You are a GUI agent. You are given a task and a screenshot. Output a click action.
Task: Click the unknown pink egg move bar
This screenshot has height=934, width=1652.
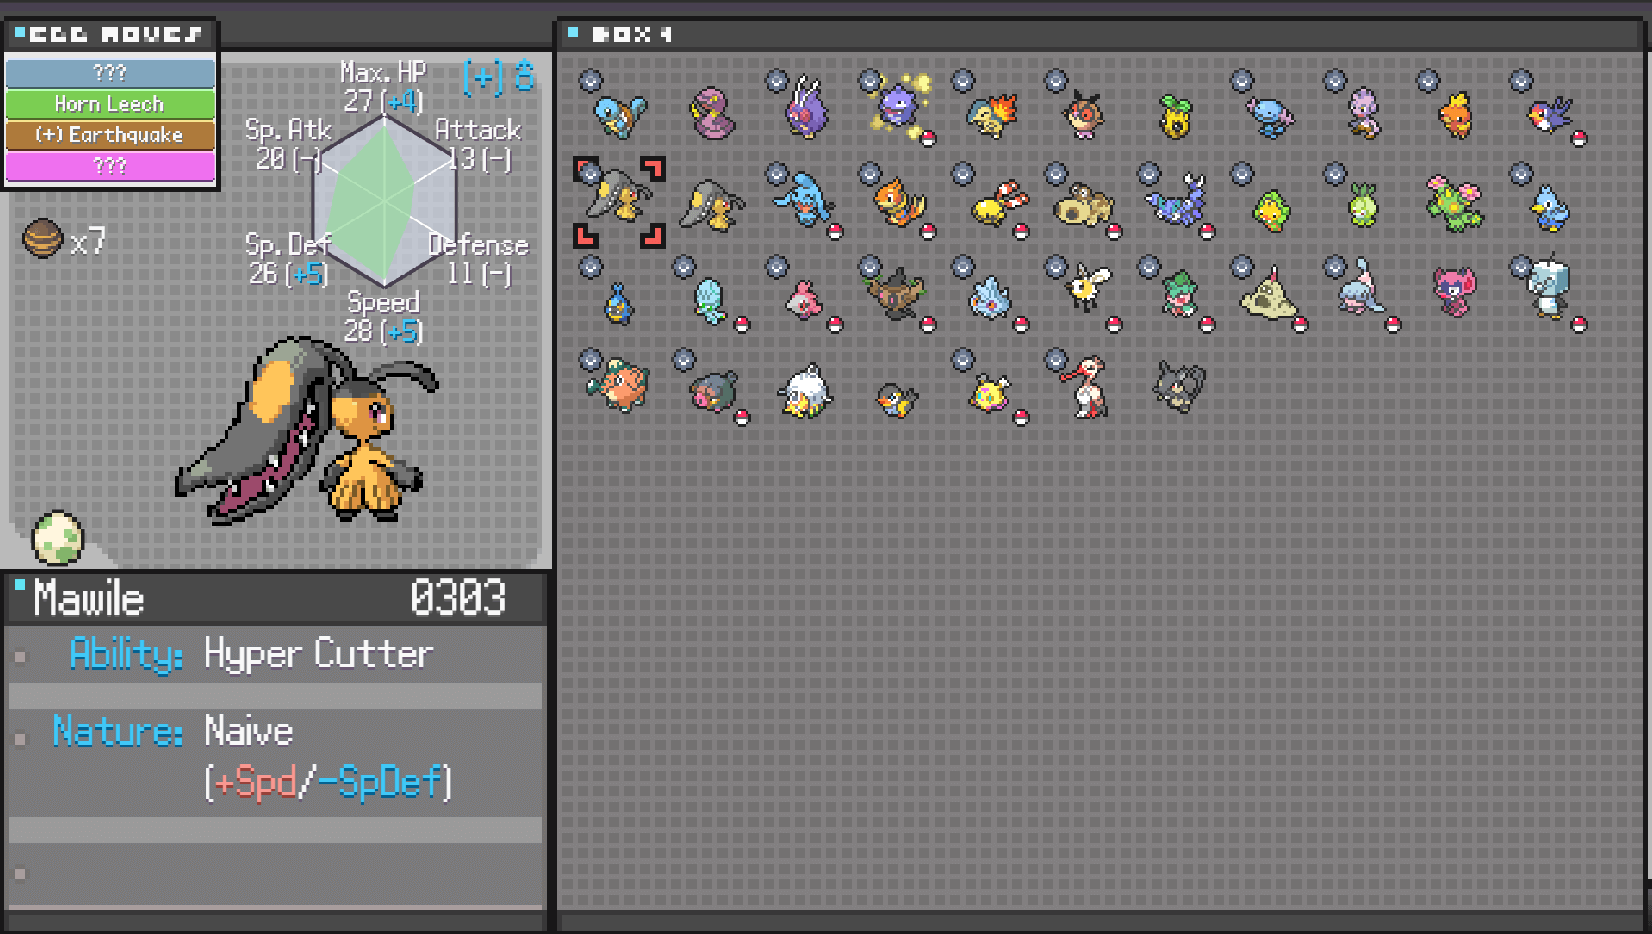[x=110, y=165]
